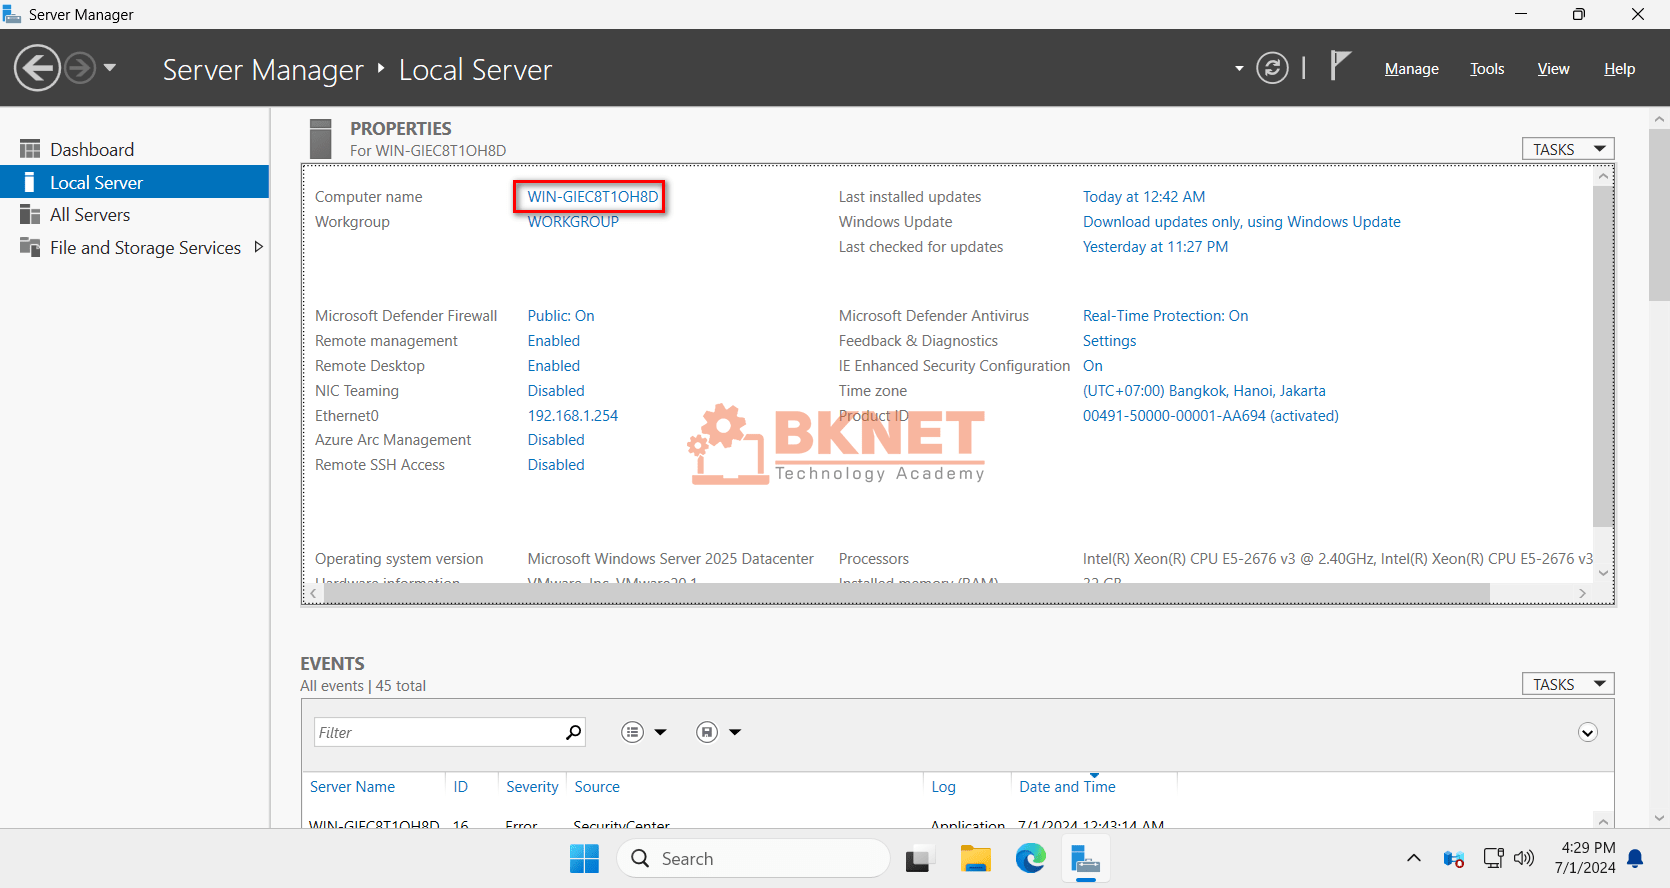Open the Tools menu

(x=1487, y=69)
